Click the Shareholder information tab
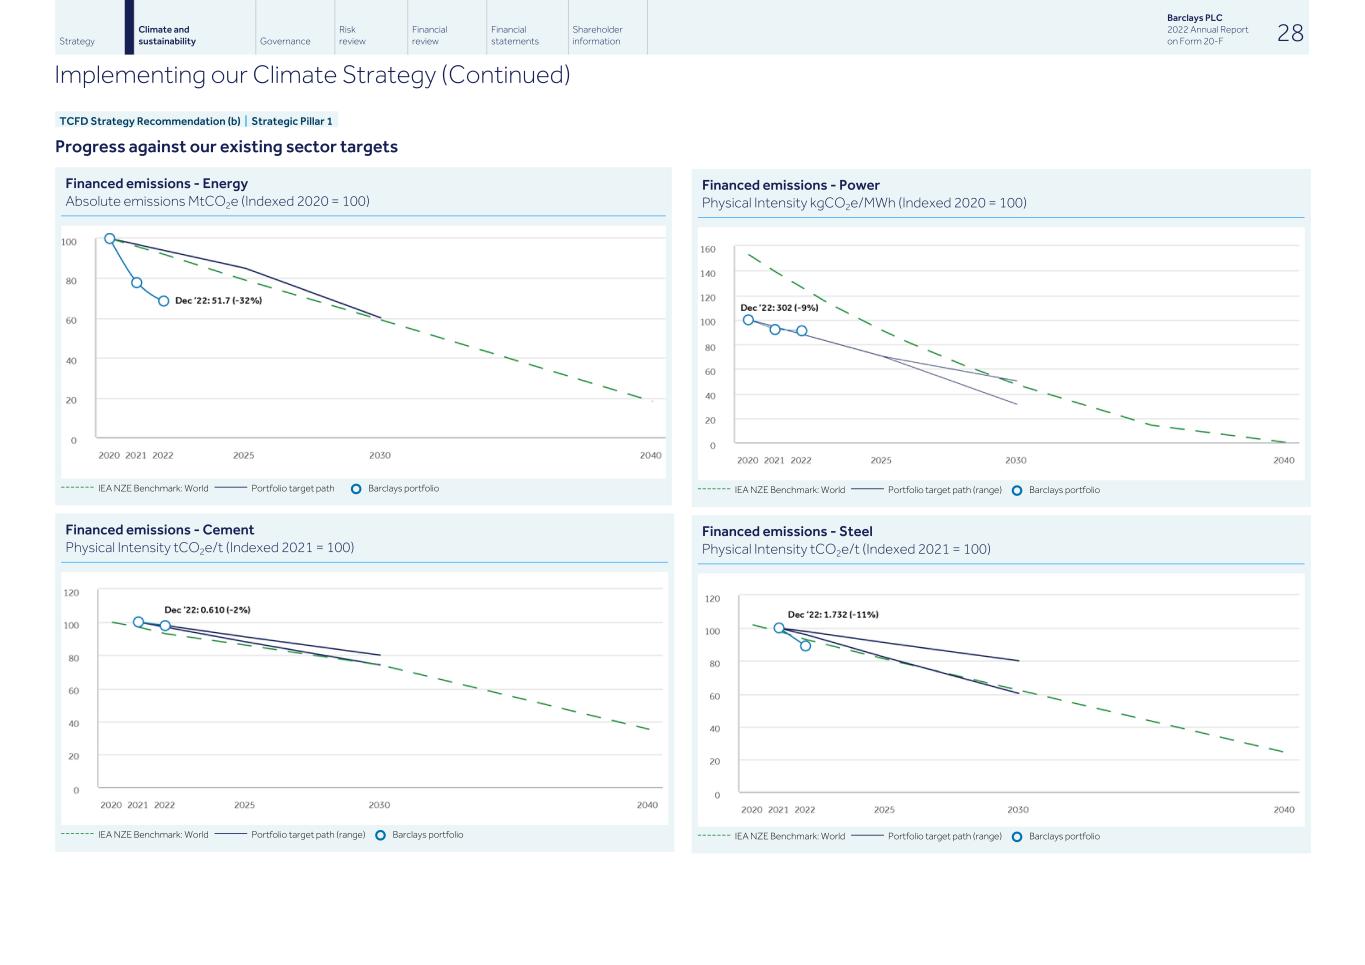Screen dimensions: 1365x965 597,35
